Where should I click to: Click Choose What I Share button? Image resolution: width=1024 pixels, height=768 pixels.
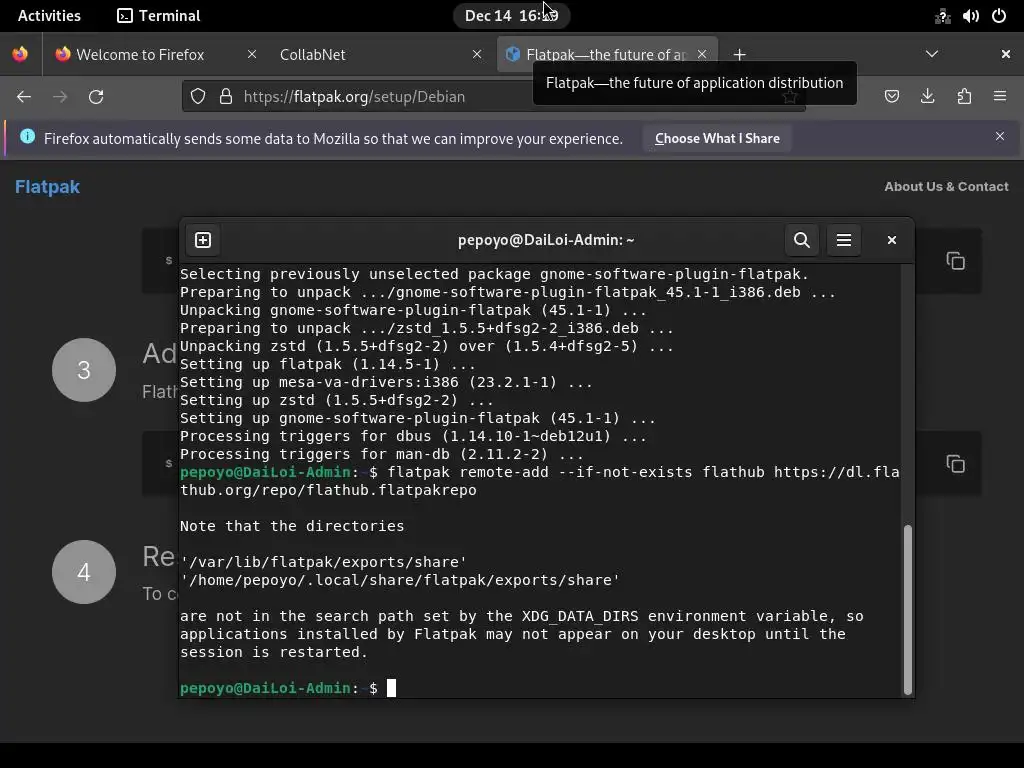(x=717, y=138)
